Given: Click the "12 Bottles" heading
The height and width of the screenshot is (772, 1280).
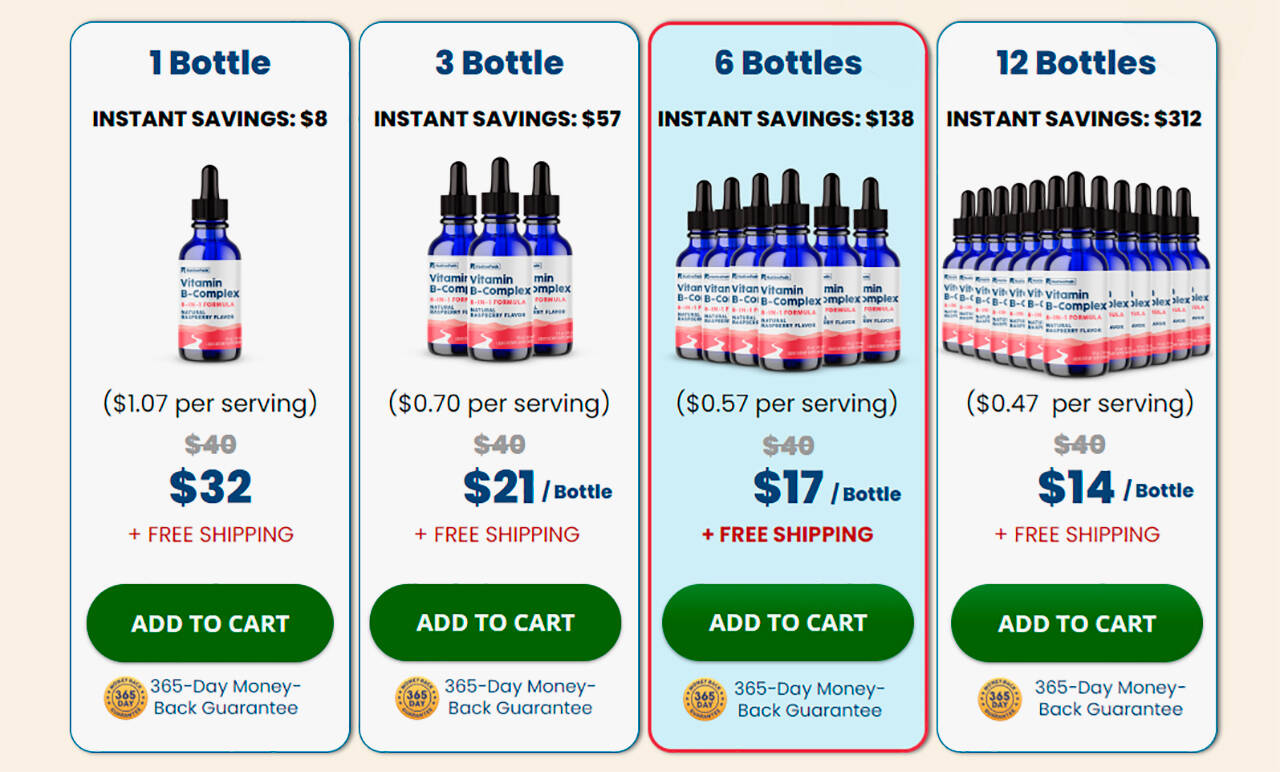Looking at the screenshot, I should (x=1076, y=63).
